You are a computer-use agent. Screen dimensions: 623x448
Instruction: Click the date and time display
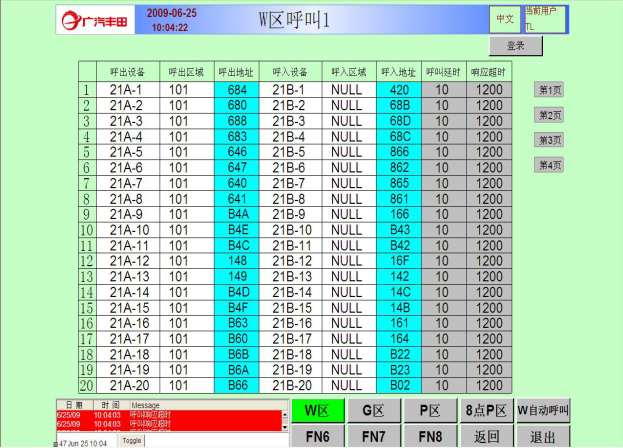[171, 20]
